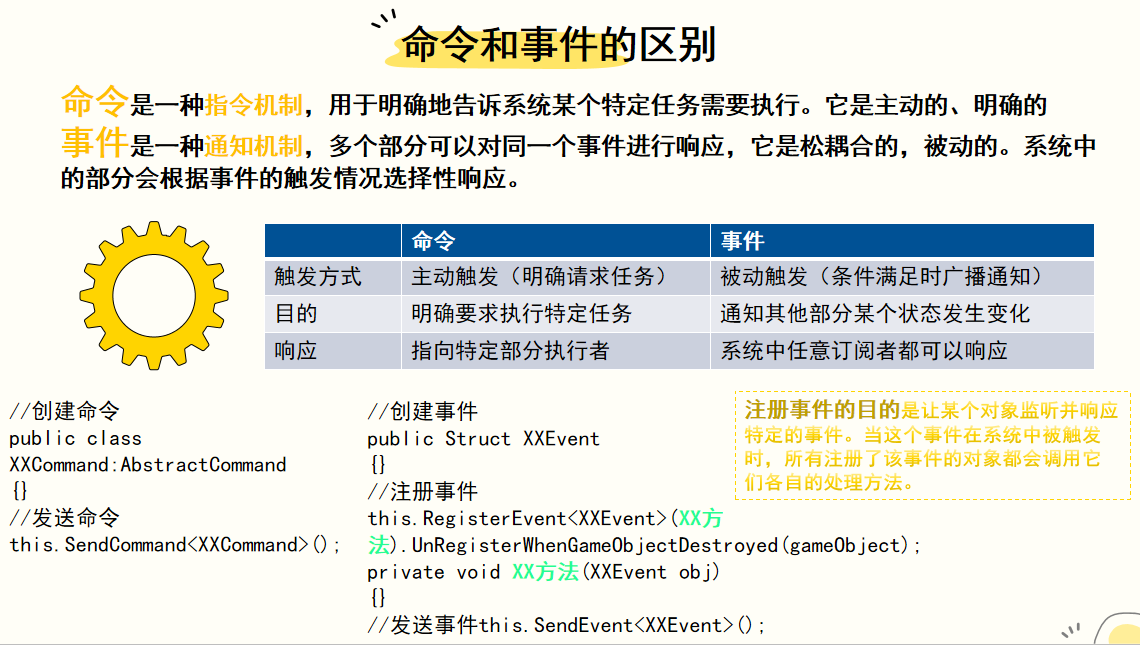
Task: Click the orange text 指令机制
Action: tap(253, 105)
